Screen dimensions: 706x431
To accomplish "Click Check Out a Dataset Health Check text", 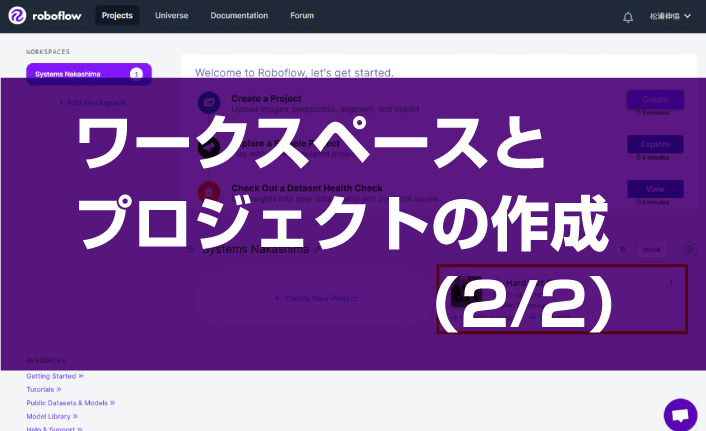I will pos(307,188).
